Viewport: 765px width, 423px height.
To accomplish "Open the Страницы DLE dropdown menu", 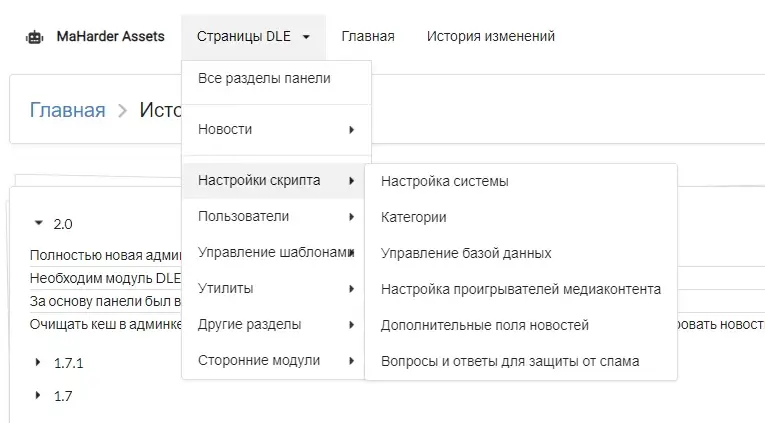I will [253, 37].
